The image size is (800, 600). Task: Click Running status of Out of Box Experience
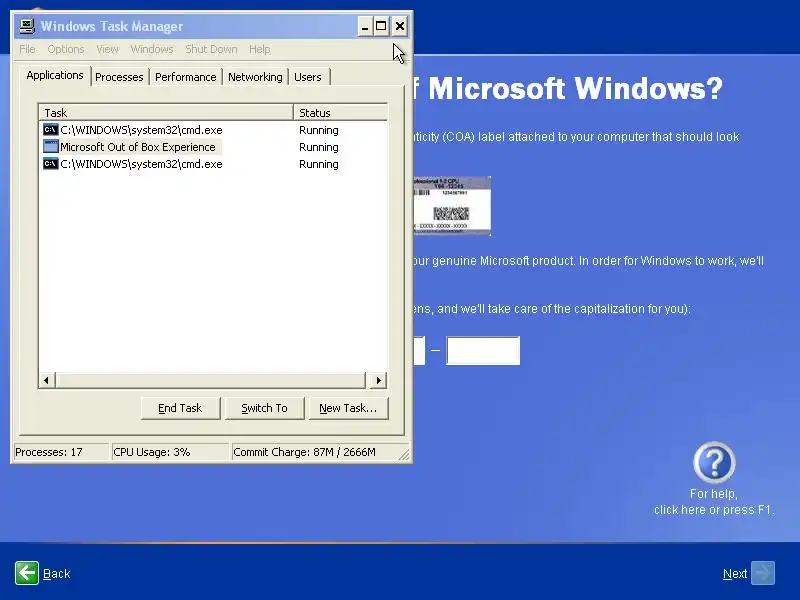[319, 147]
